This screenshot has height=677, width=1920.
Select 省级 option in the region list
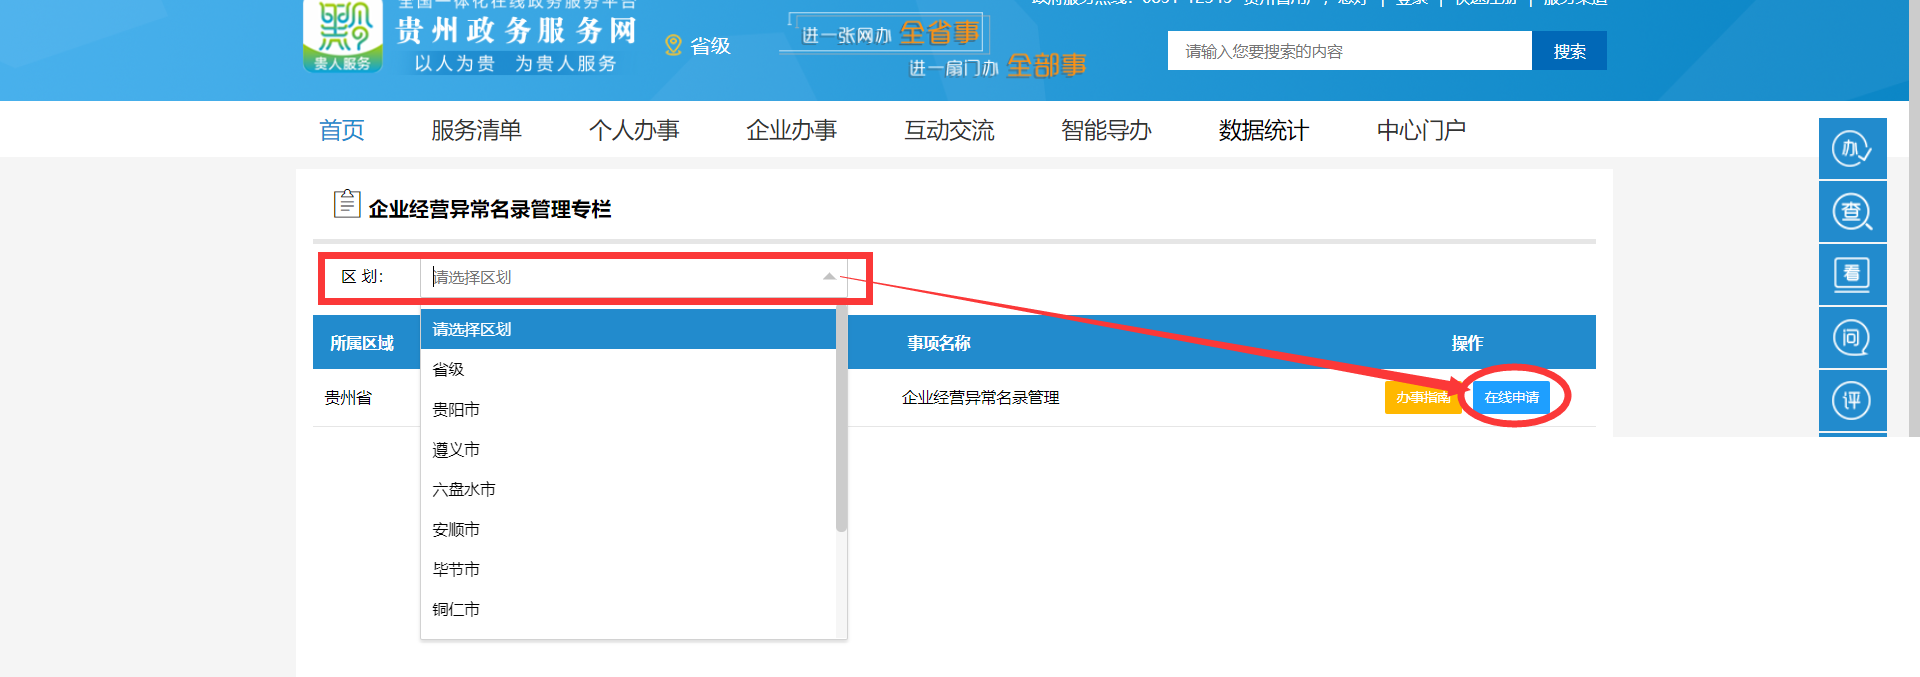tap(448, 369)
